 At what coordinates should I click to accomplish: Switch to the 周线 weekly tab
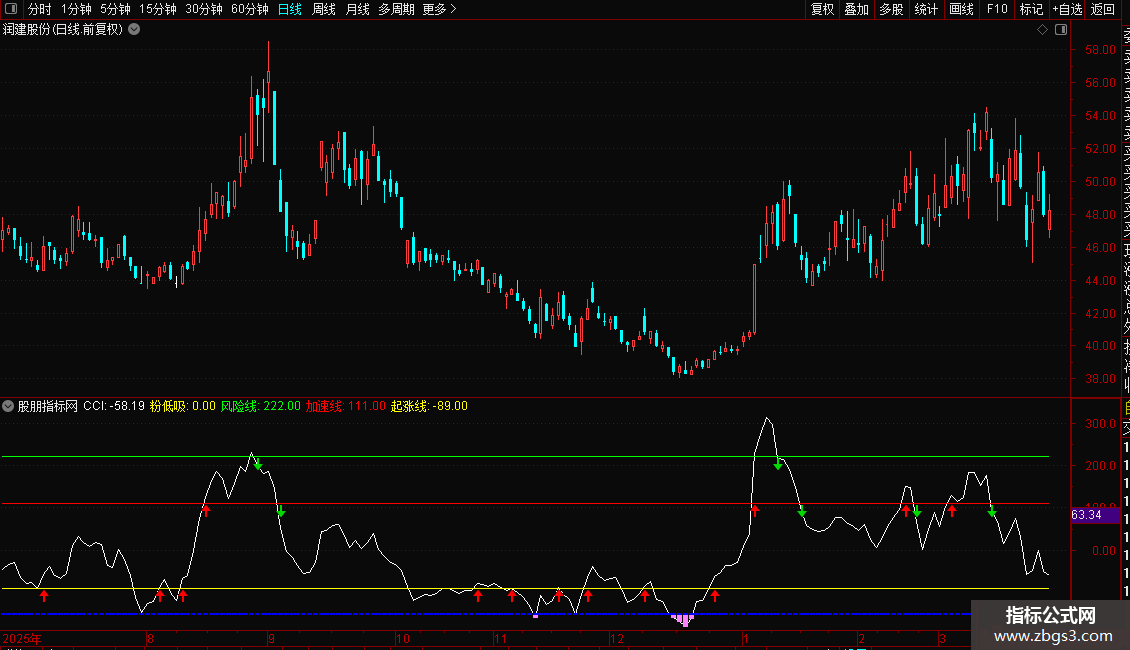(x=323, y=9)
